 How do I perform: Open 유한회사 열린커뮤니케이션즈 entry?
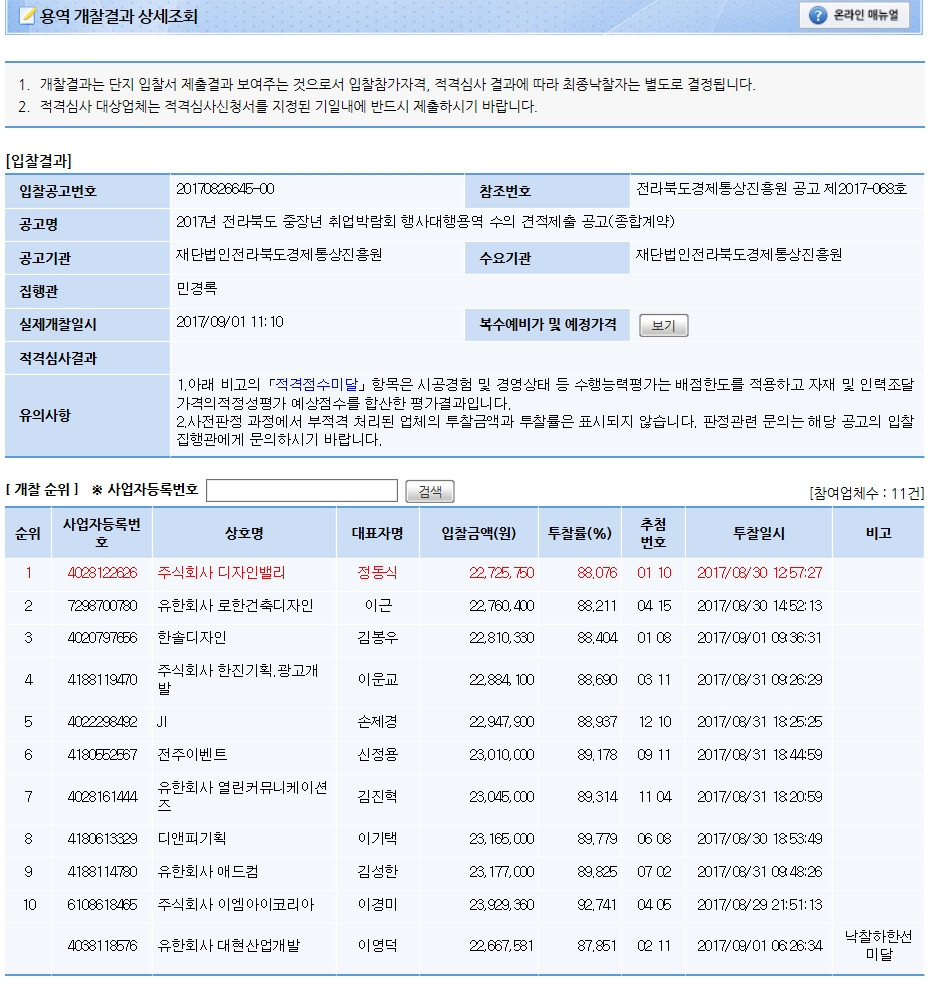click(x=241, y=796)
